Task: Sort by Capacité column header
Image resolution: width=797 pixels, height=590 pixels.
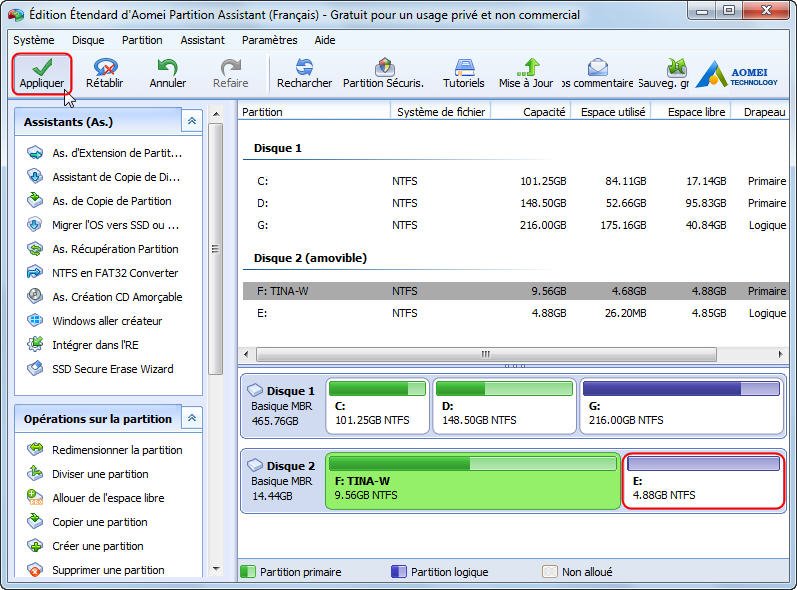Action: click(532, 112)
